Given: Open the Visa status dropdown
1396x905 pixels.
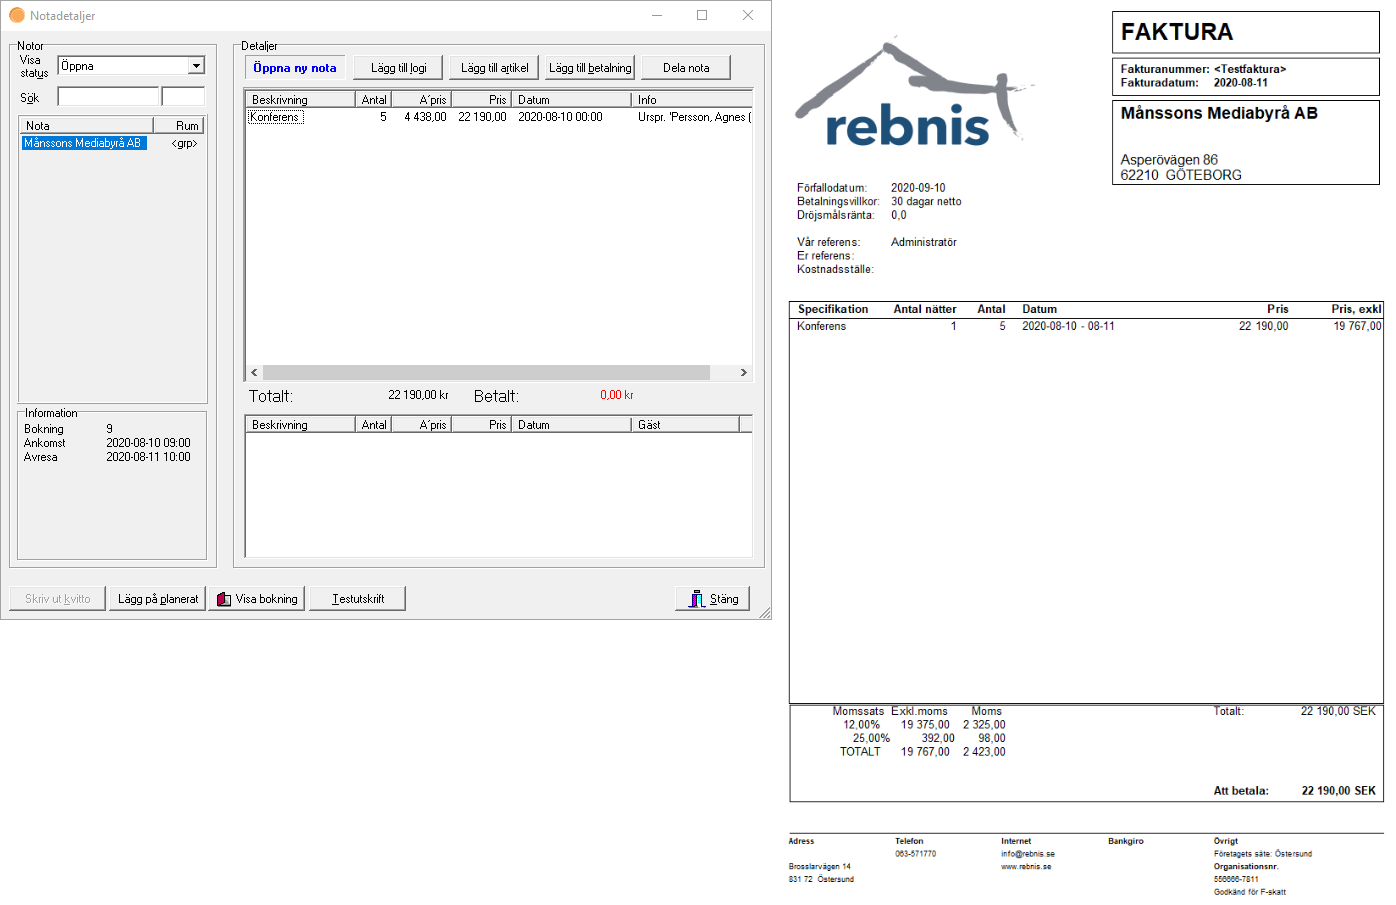Looking at the screenshot, I should click(x=196, y=66).
